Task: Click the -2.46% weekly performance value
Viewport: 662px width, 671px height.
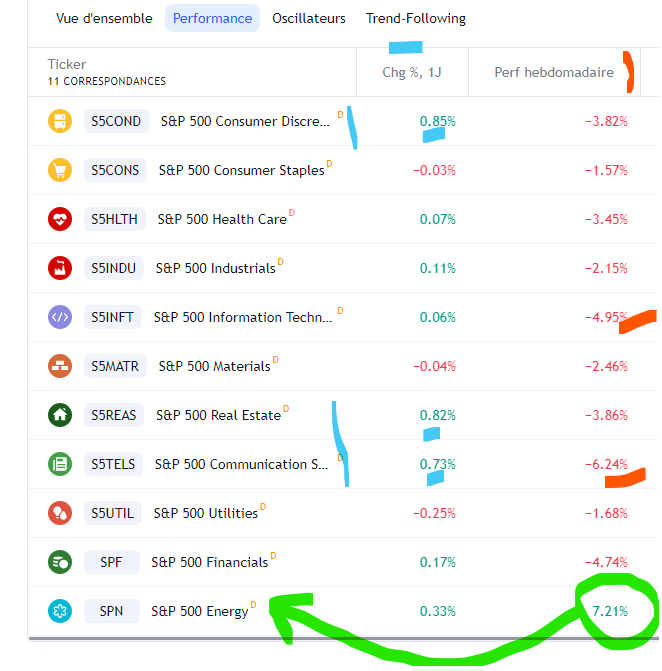Action: [x=606, y=366]
